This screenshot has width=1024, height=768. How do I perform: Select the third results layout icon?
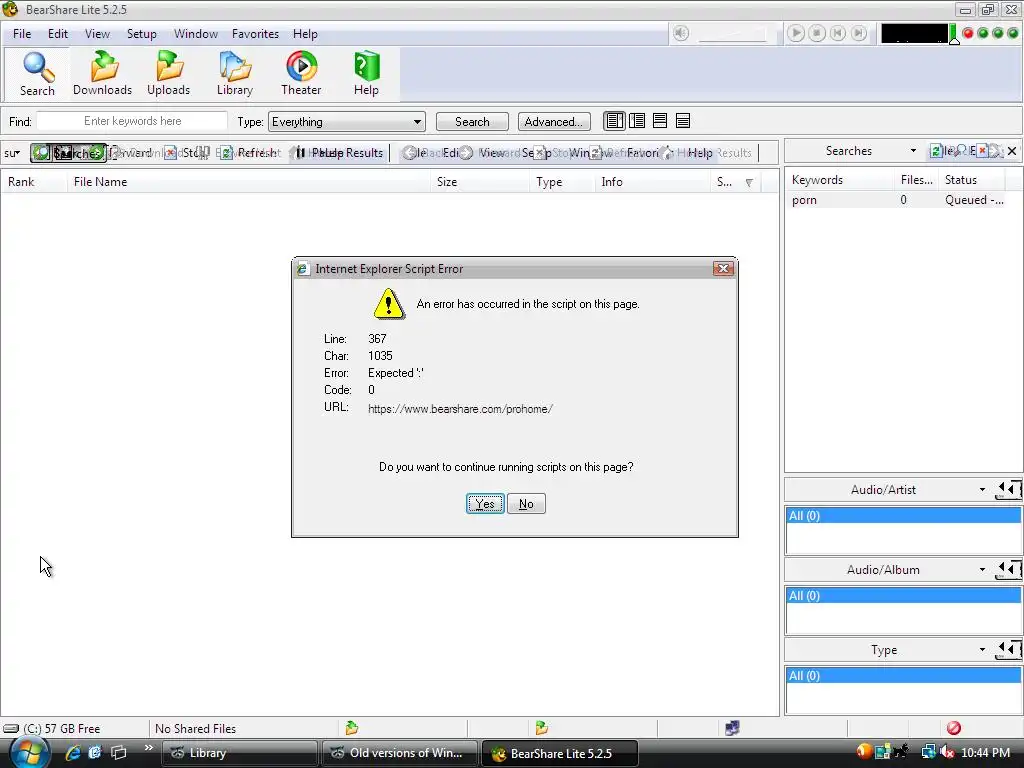tap(660, 121)
